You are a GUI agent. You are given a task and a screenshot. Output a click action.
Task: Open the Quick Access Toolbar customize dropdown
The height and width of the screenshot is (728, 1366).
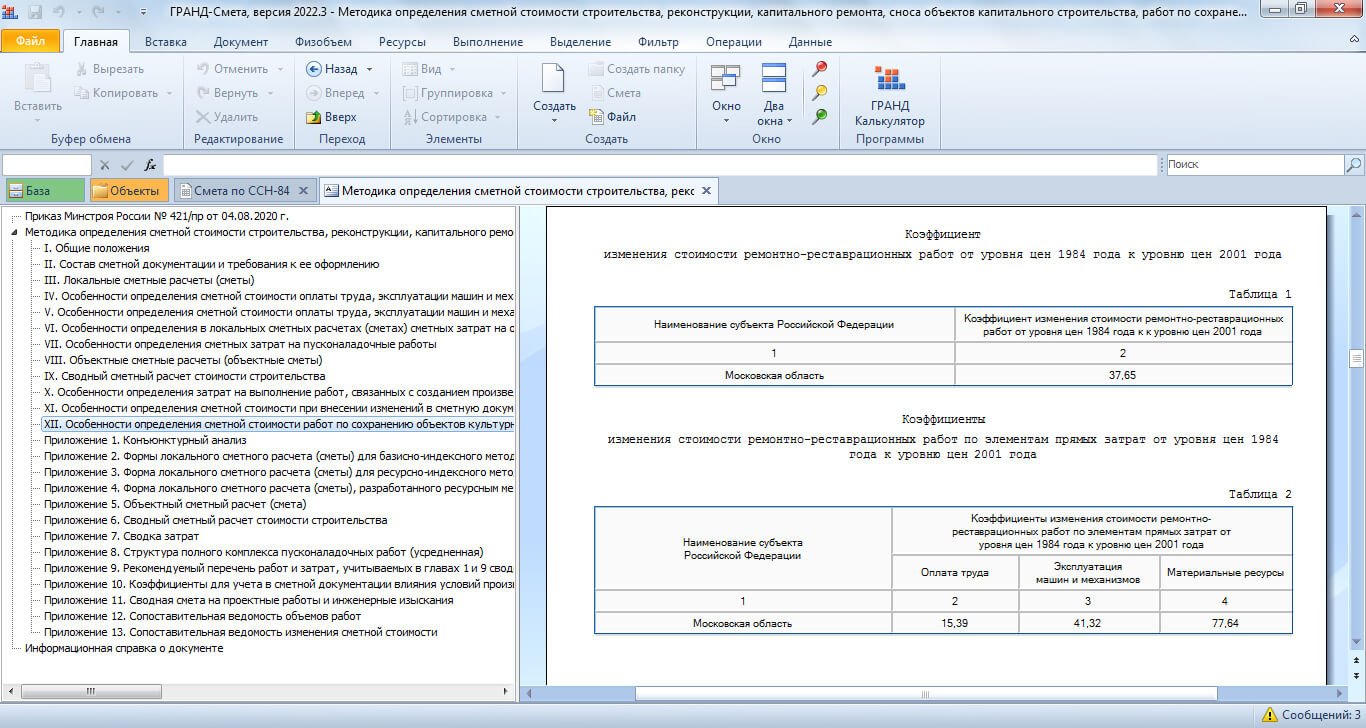click(x=145, y=12)
